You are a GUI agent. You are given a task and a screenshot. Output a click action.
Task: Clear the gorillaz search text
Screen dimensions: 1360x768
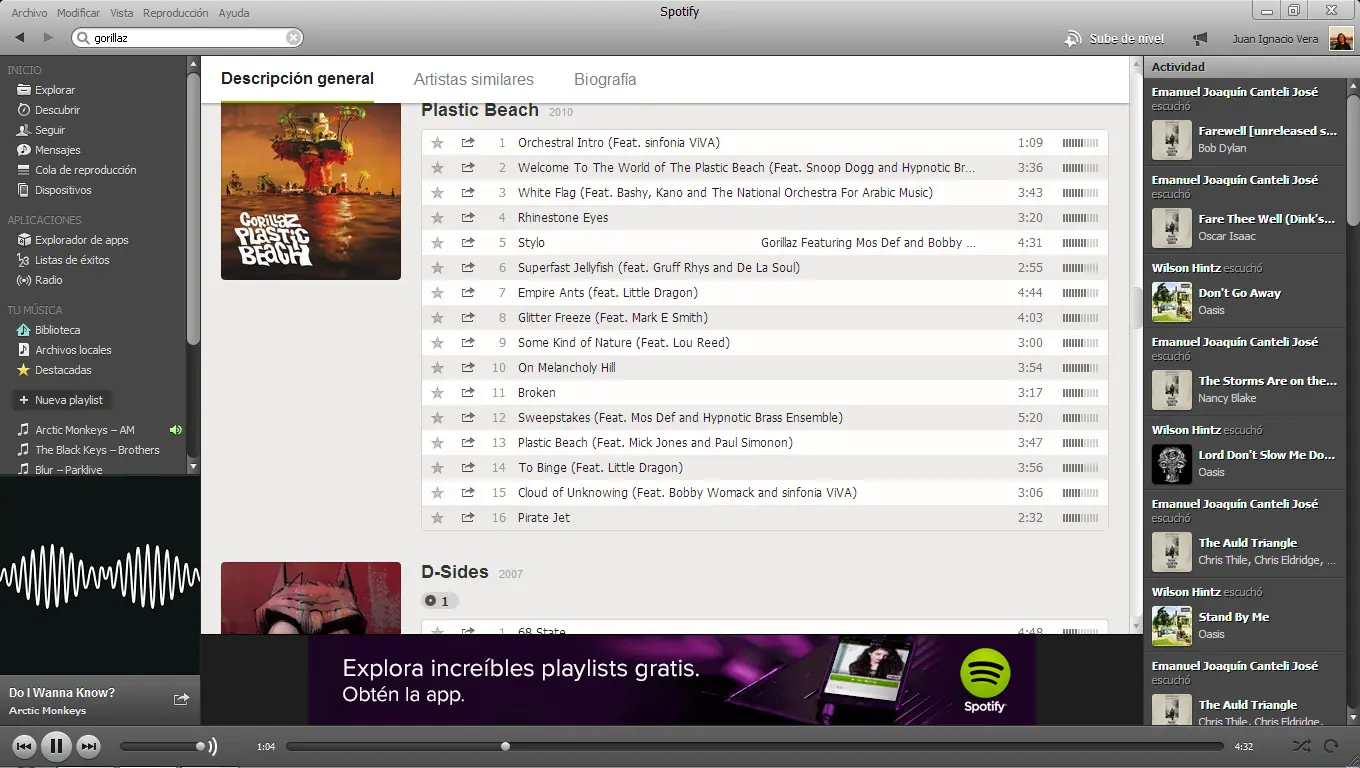coord(293,38)
